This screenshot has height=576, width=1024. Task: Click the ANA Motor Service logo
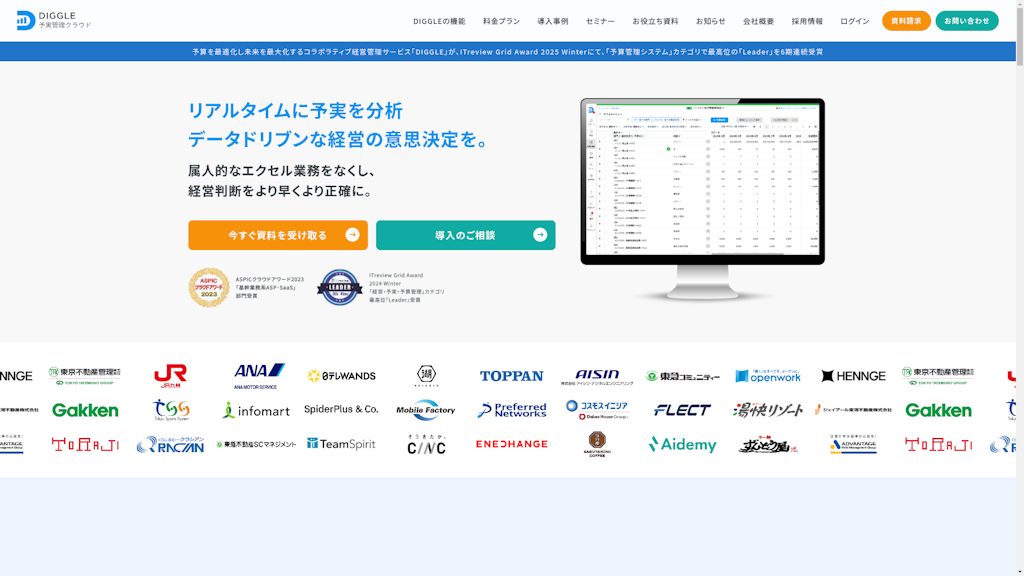[258, 375]
